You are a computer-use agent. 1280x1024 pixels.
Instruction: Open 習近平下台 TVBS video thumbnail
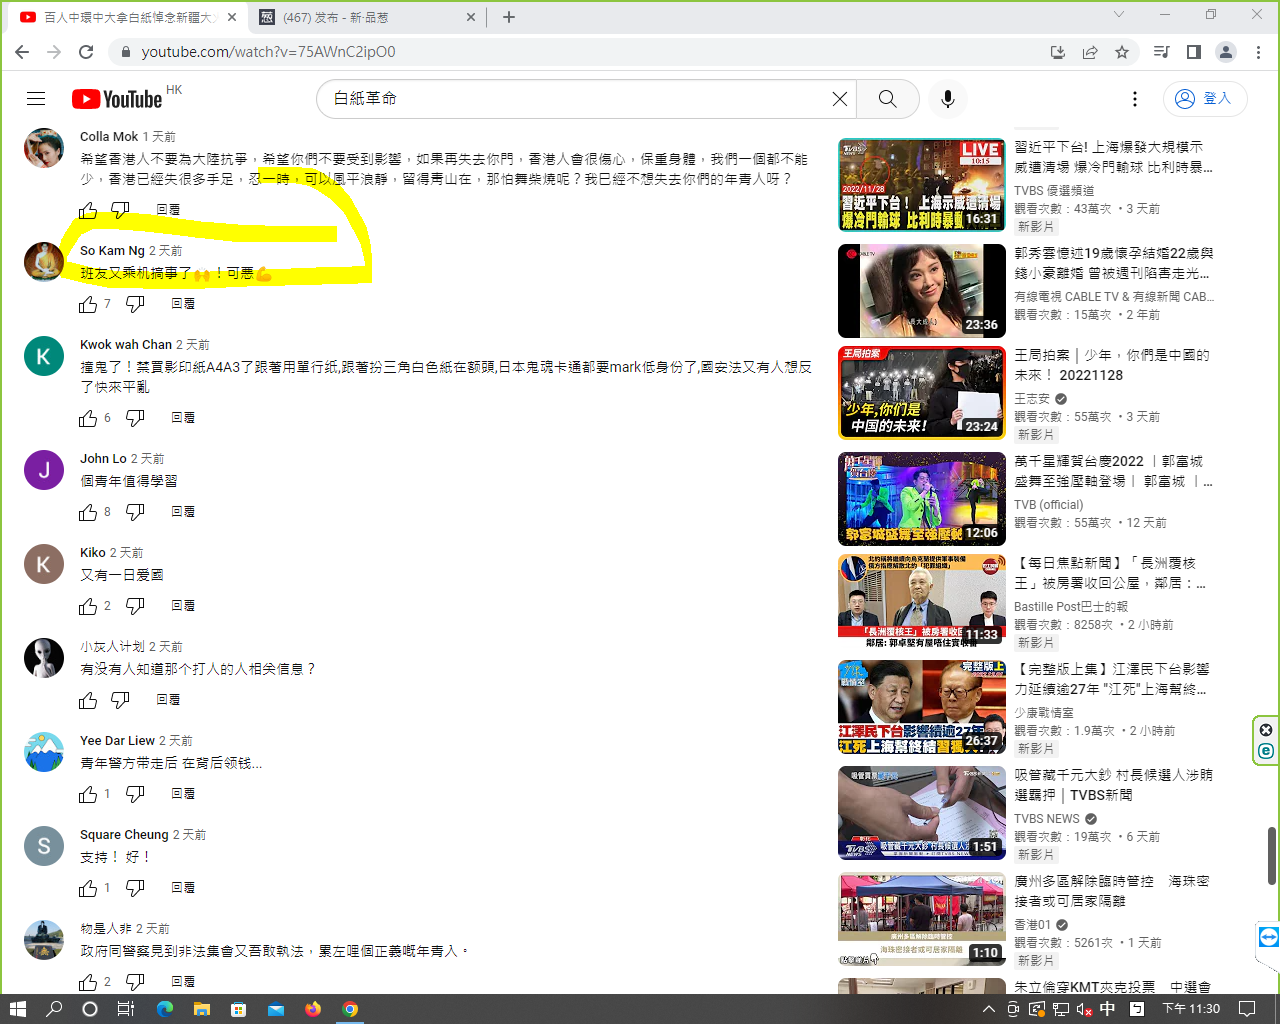(x=922, y=185)
